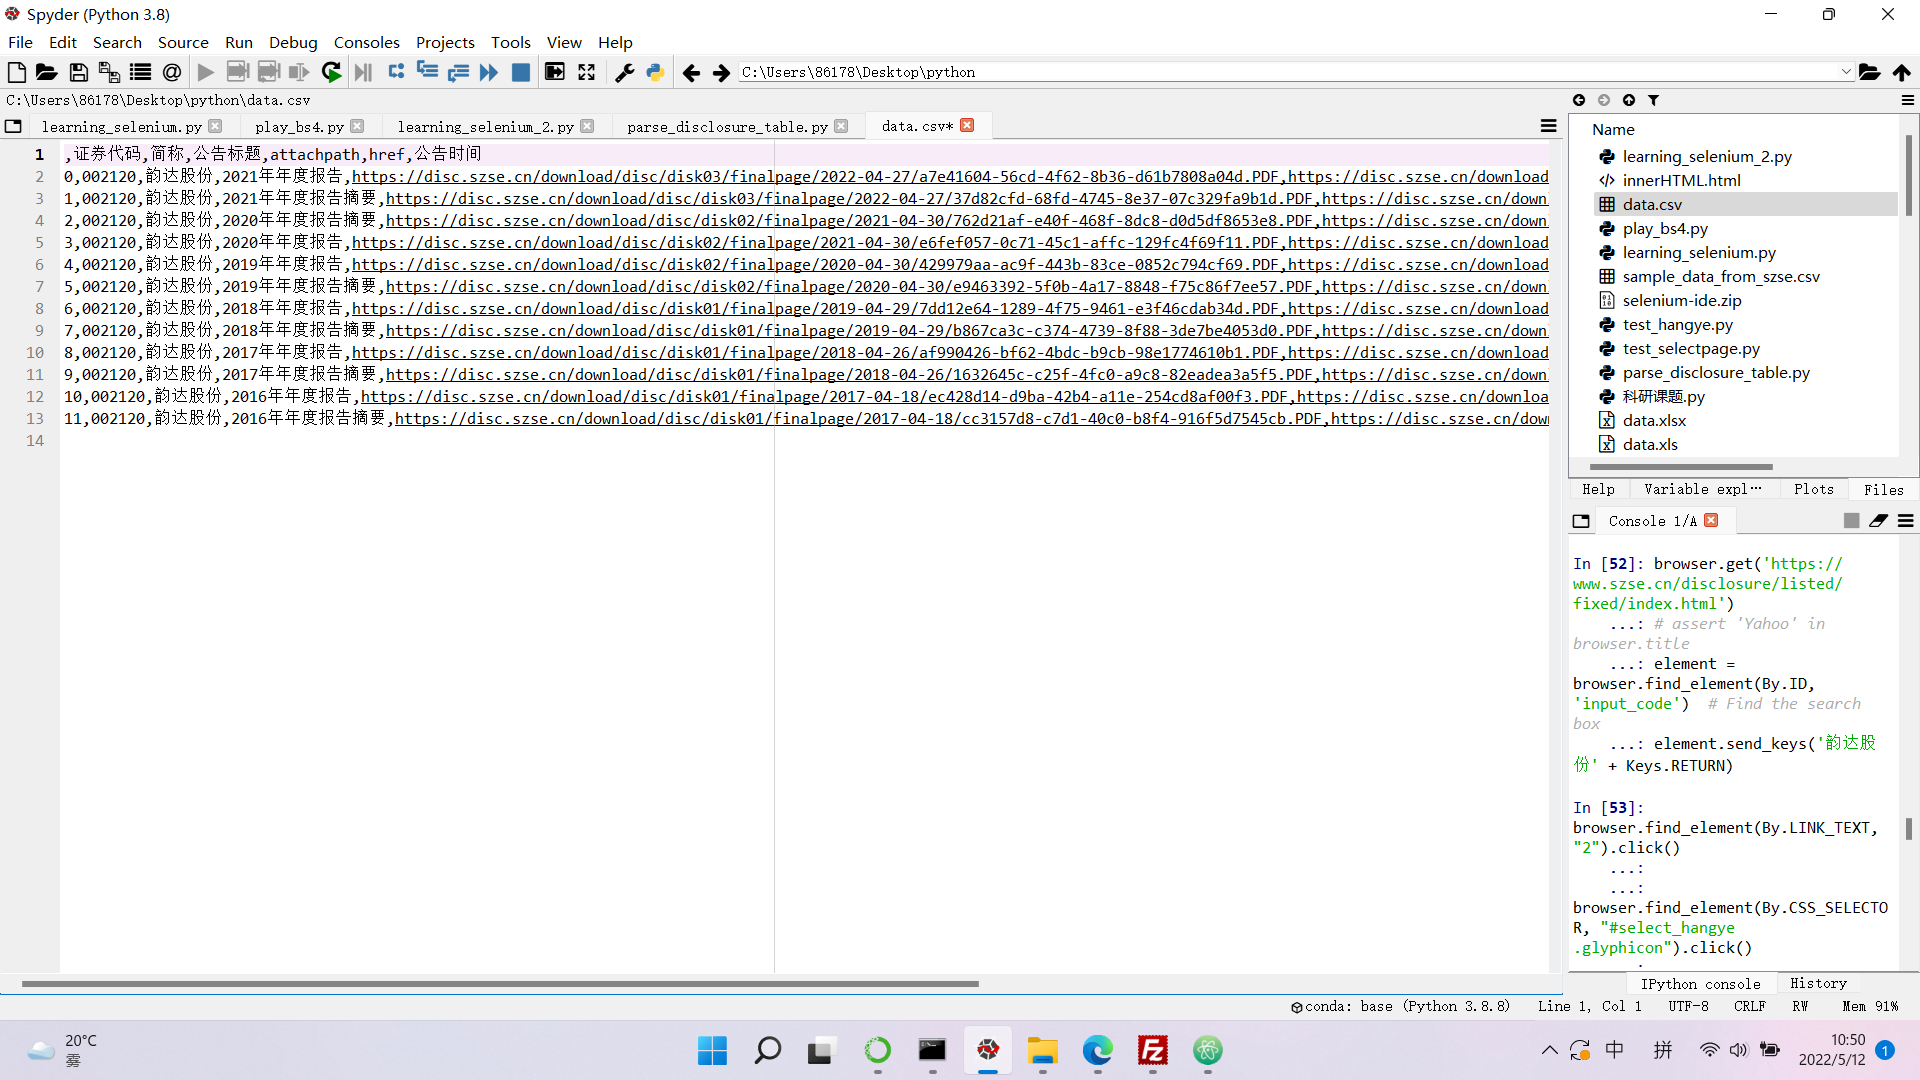Screen dimensions: 1920x1080
Task: Maximize current pane toolbar icon
Action: click(554, 72)
